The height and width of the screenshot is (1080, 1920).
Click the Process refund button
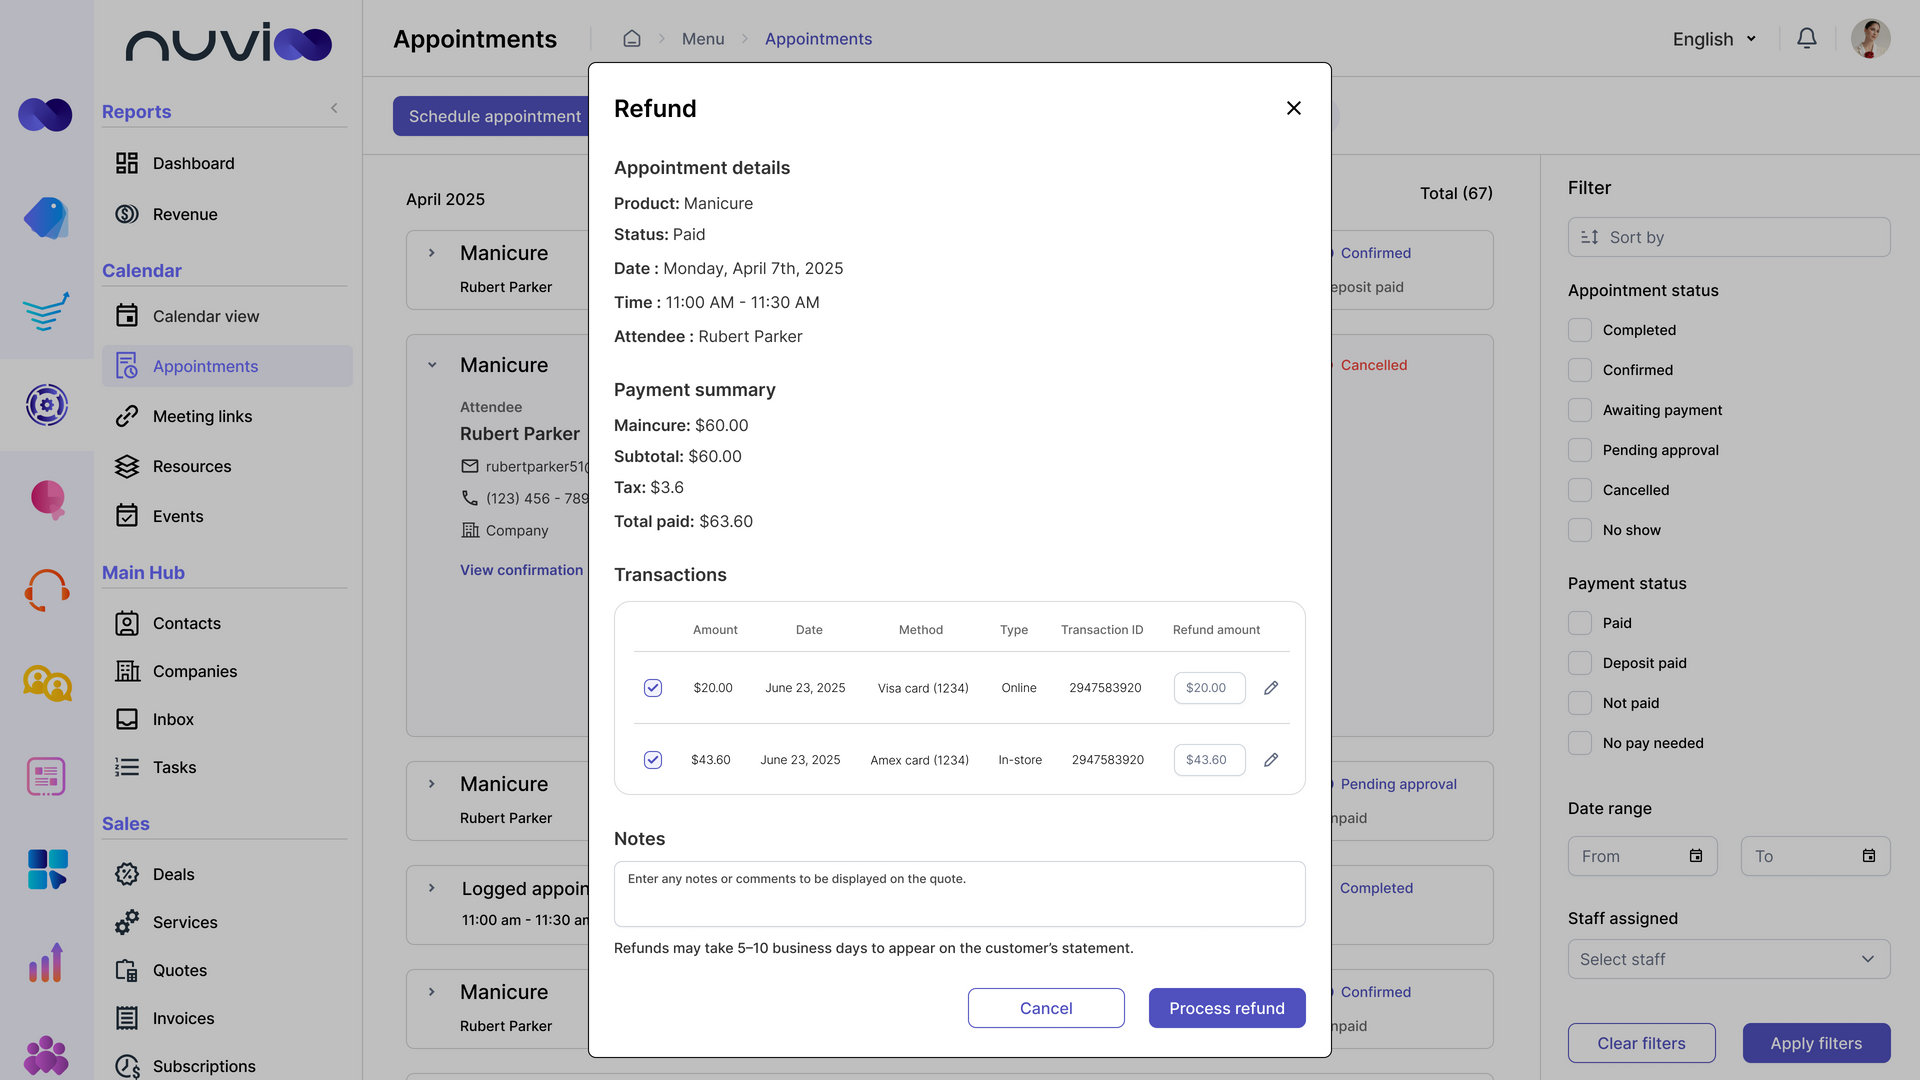[x=1227, y=1008]
